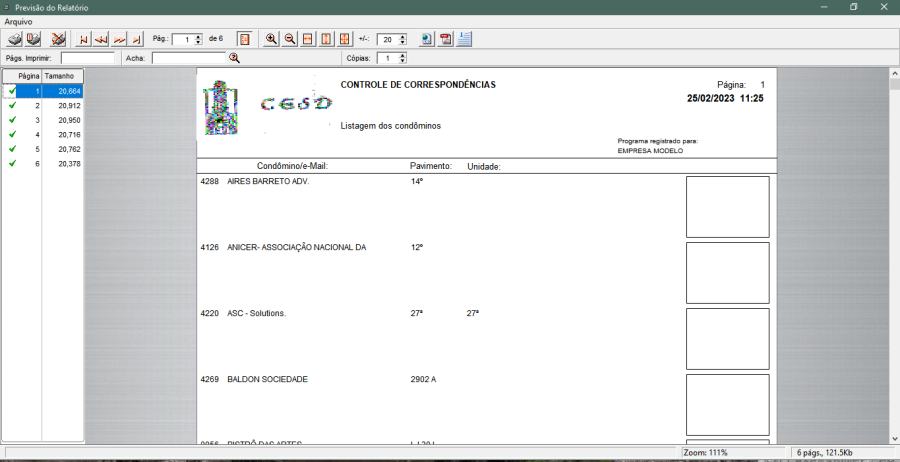Advance to the next page
This screenshot has height=462, width=900.
tap(119, 39)
